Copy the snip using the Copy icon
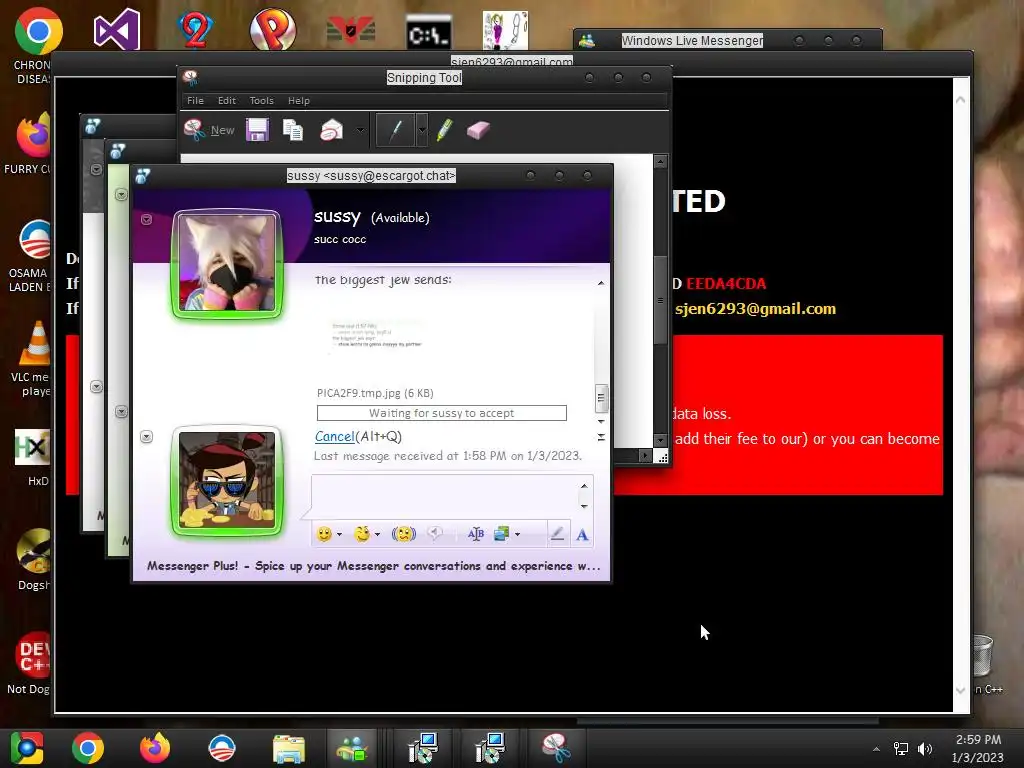This screenshot has height=768, width=1024. click(x=293, y=130)
